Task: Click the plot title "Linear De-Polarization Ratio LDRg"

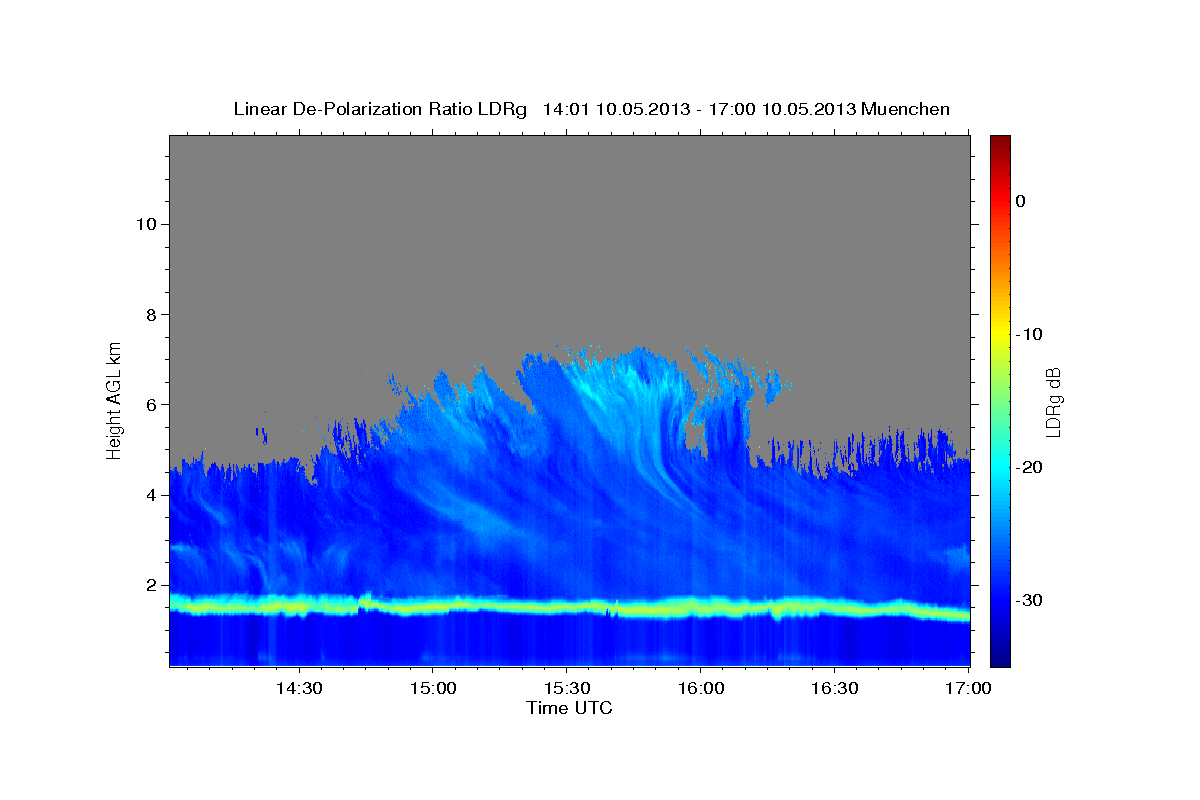Action: (379, 109)
